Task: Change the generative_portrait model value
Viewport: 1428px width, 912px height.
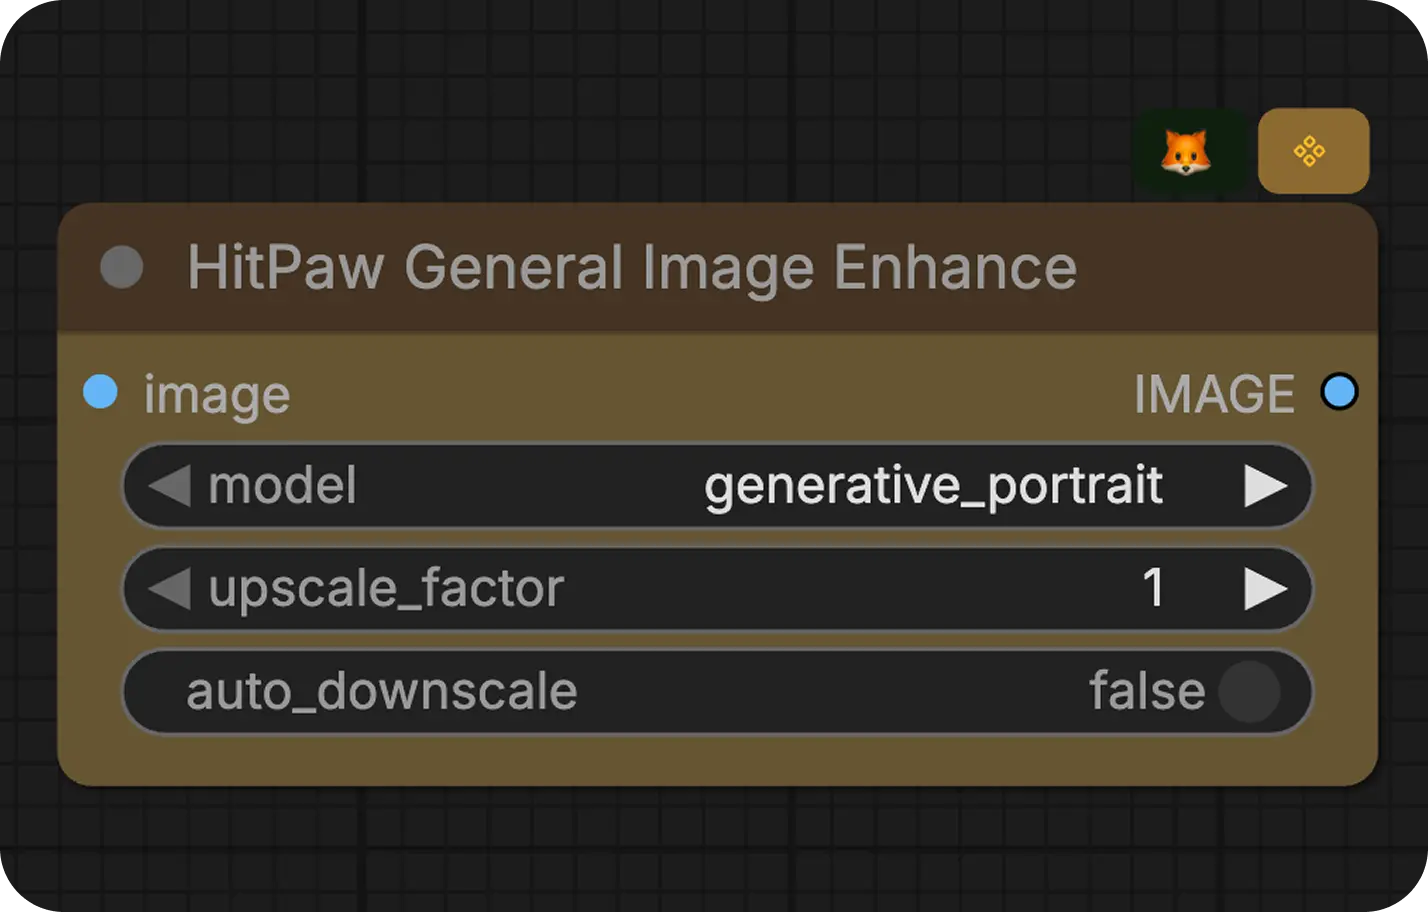Action: tap(935, 486)
